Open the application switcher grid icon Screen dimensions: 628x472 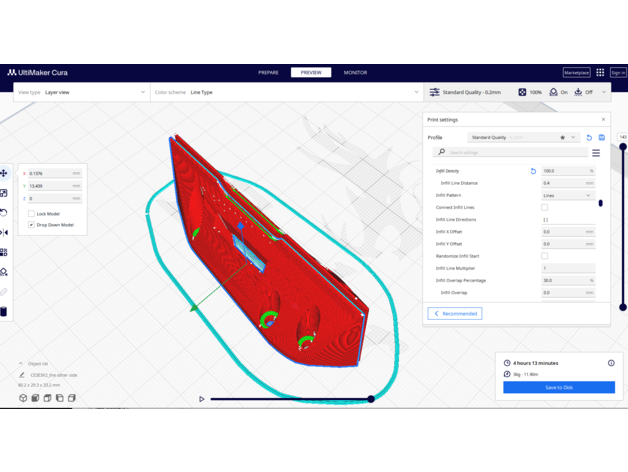600,73
